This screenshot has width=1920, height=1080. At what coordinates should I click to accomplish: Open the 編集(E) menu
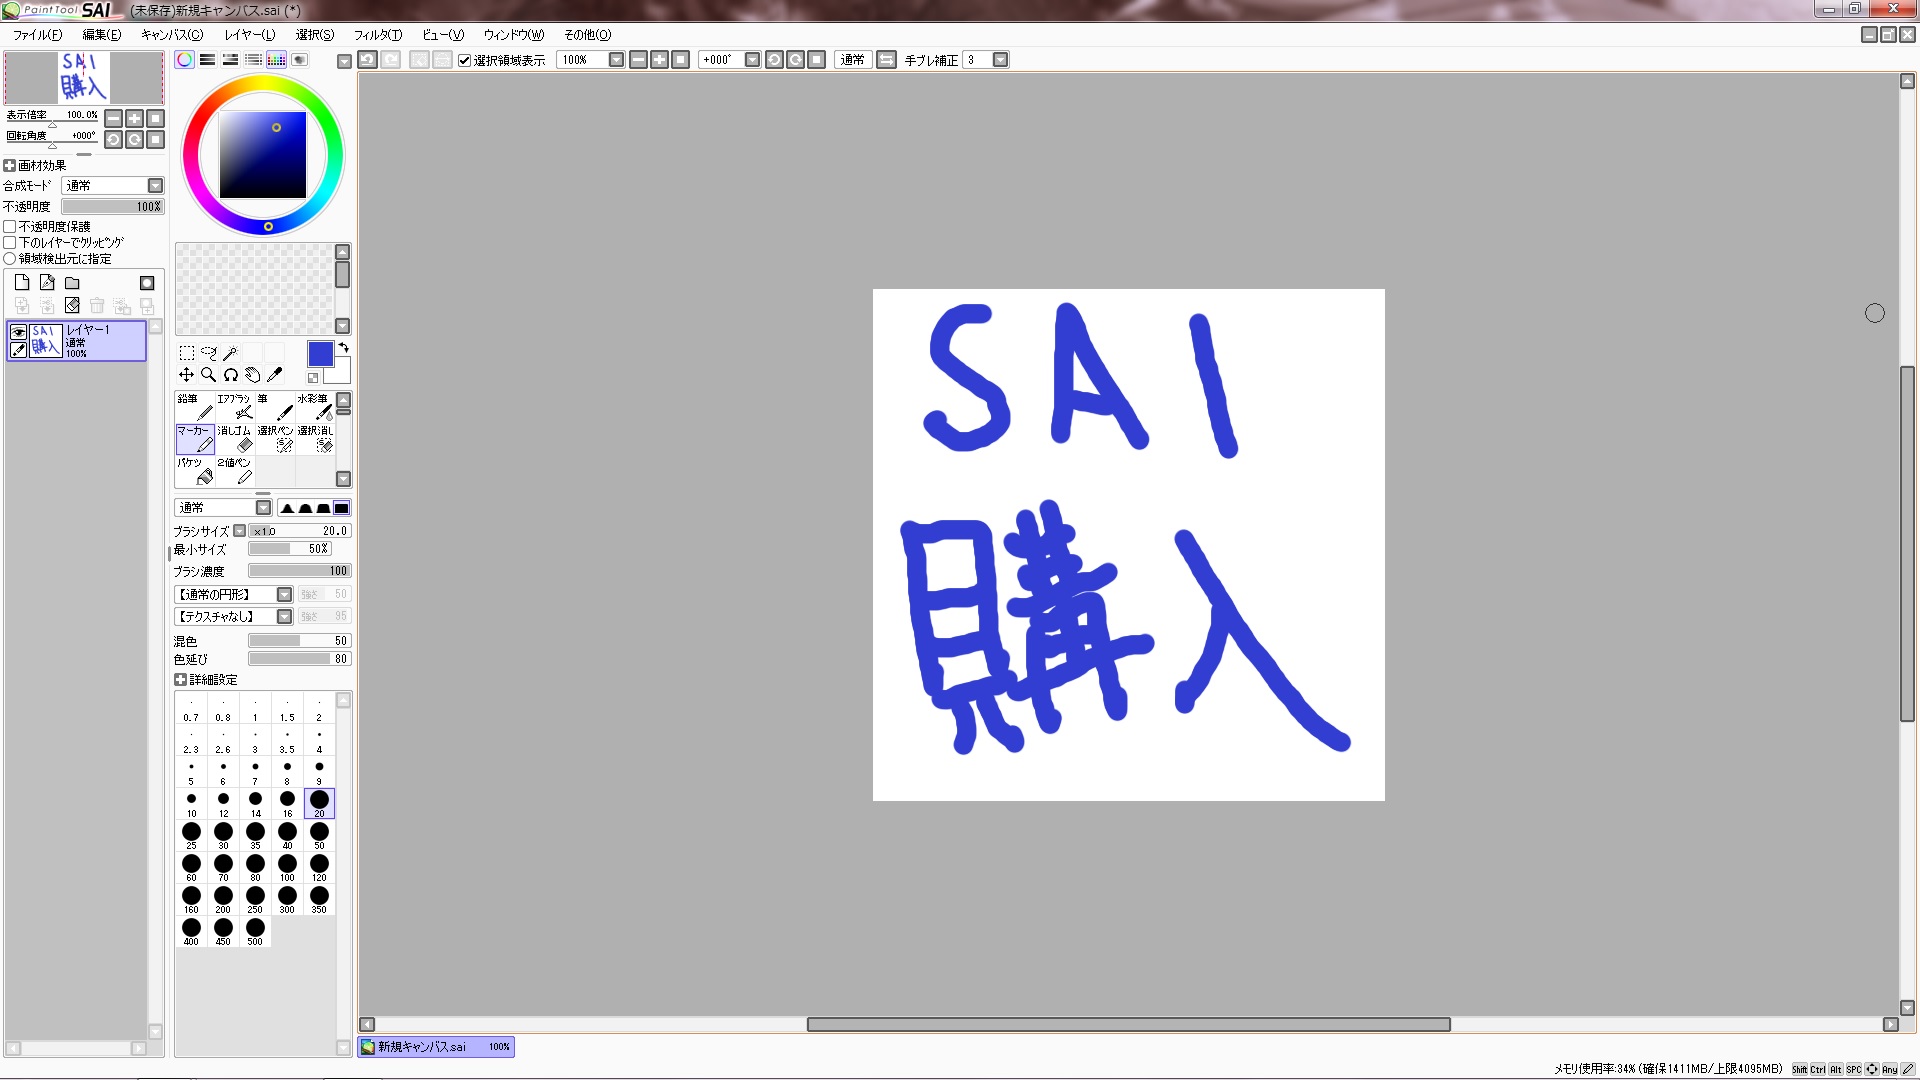pos(101,35)
